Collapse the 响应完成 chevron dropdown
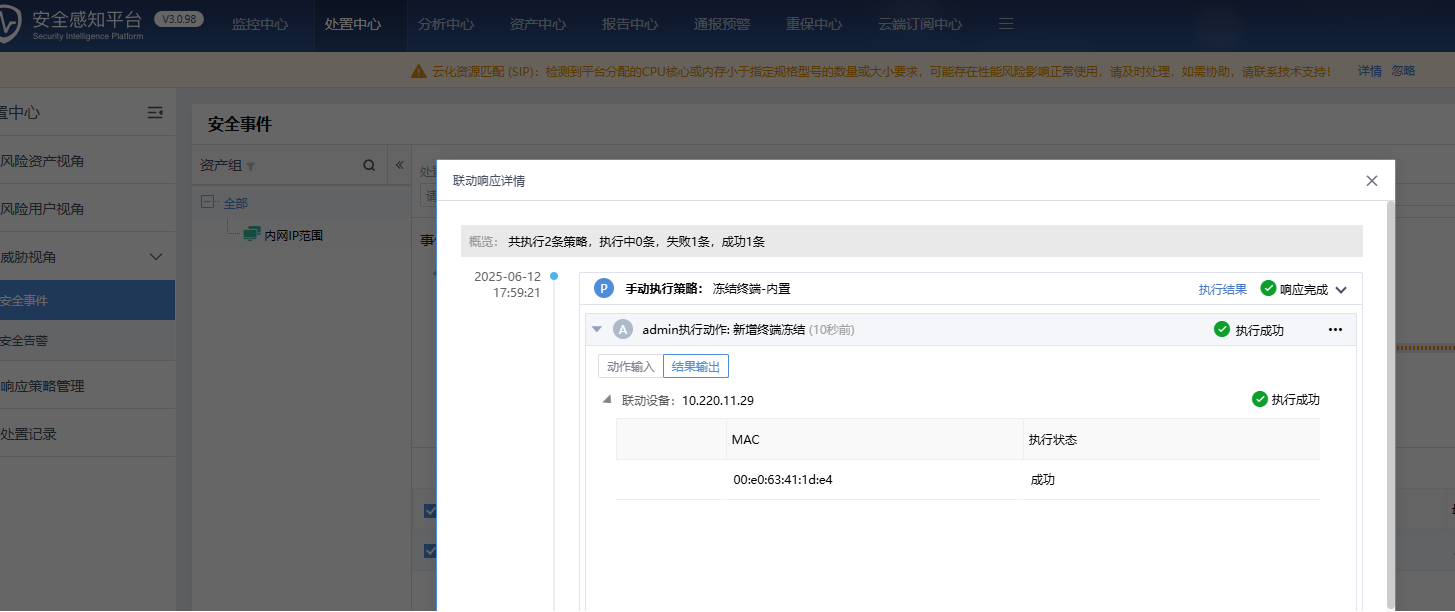 [1341, 290]
